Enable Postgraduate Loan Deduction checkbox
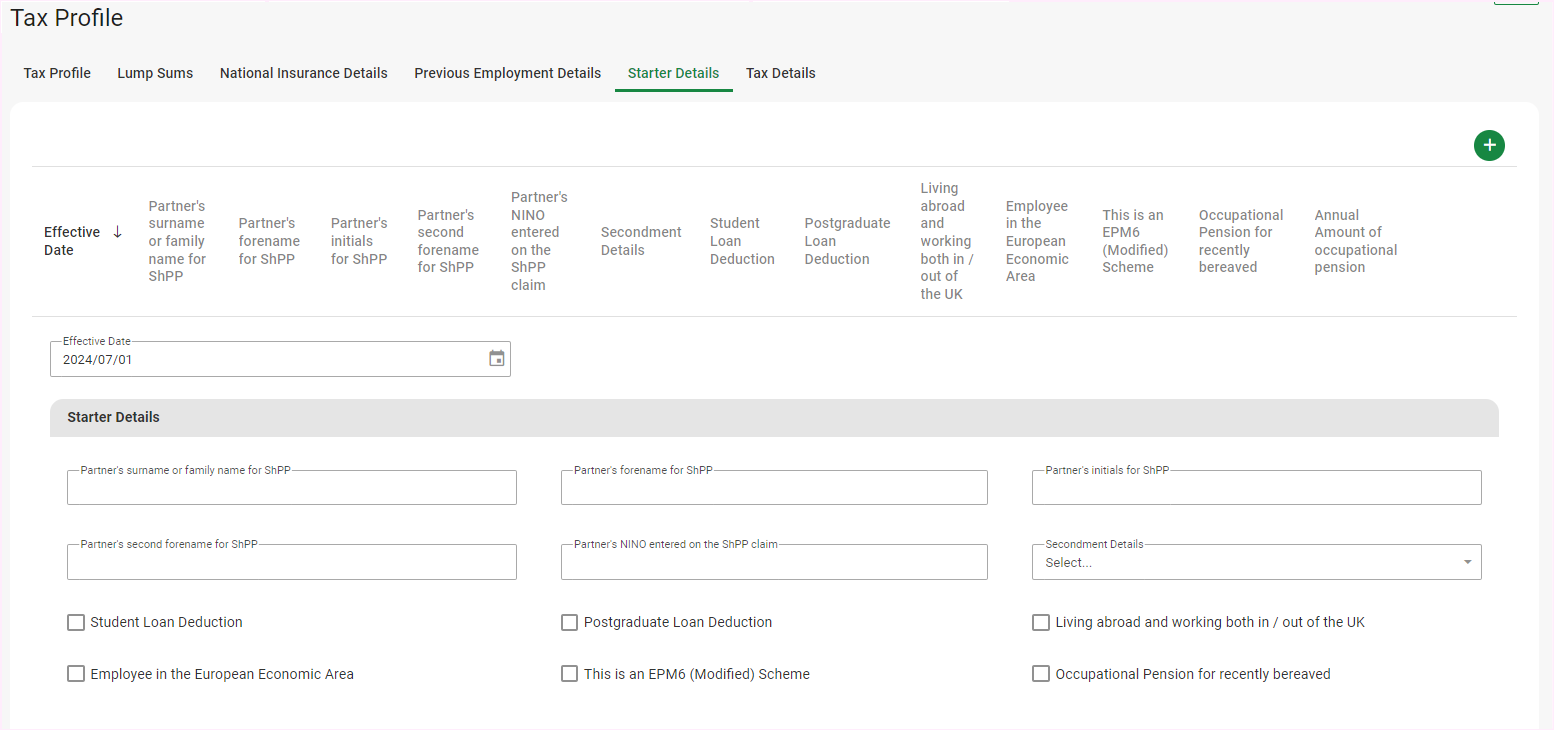 569,623
